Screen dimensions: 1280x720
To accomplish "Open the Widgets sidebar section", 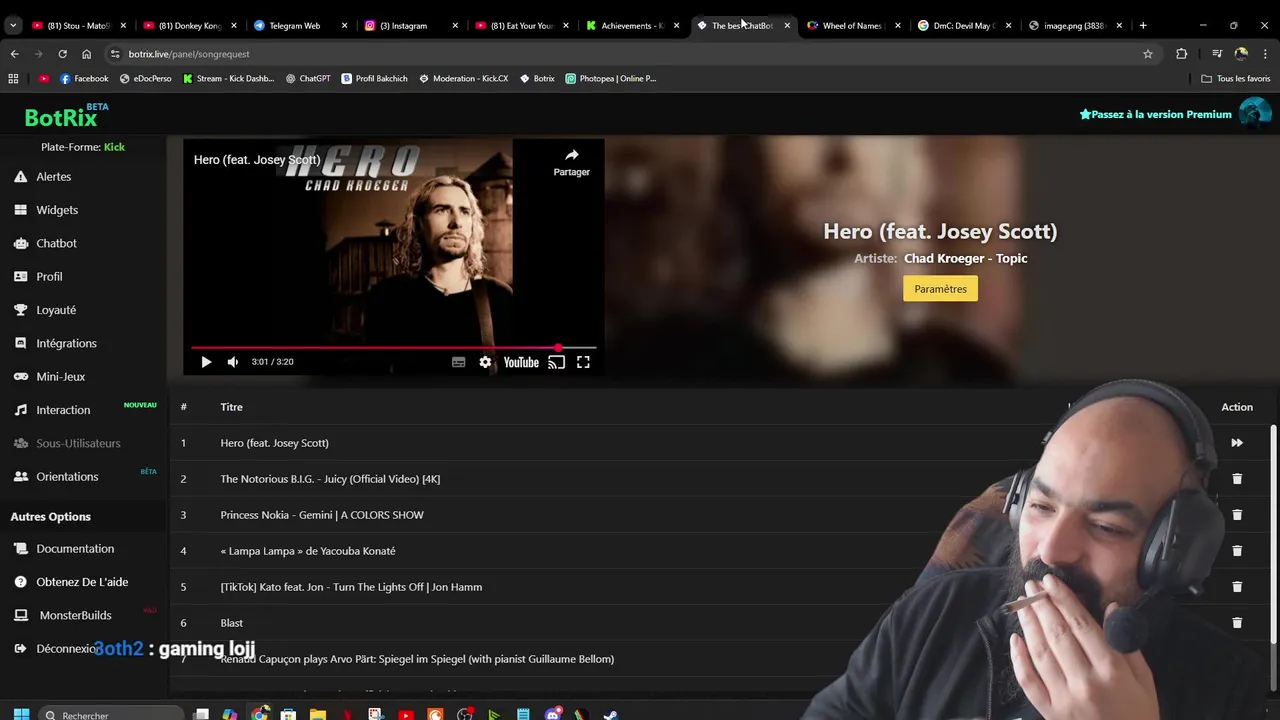I will point(56,210).
